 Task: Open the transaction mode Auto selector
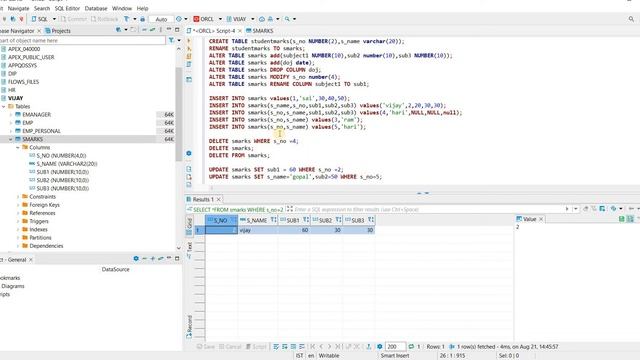[x=161, y=19]
